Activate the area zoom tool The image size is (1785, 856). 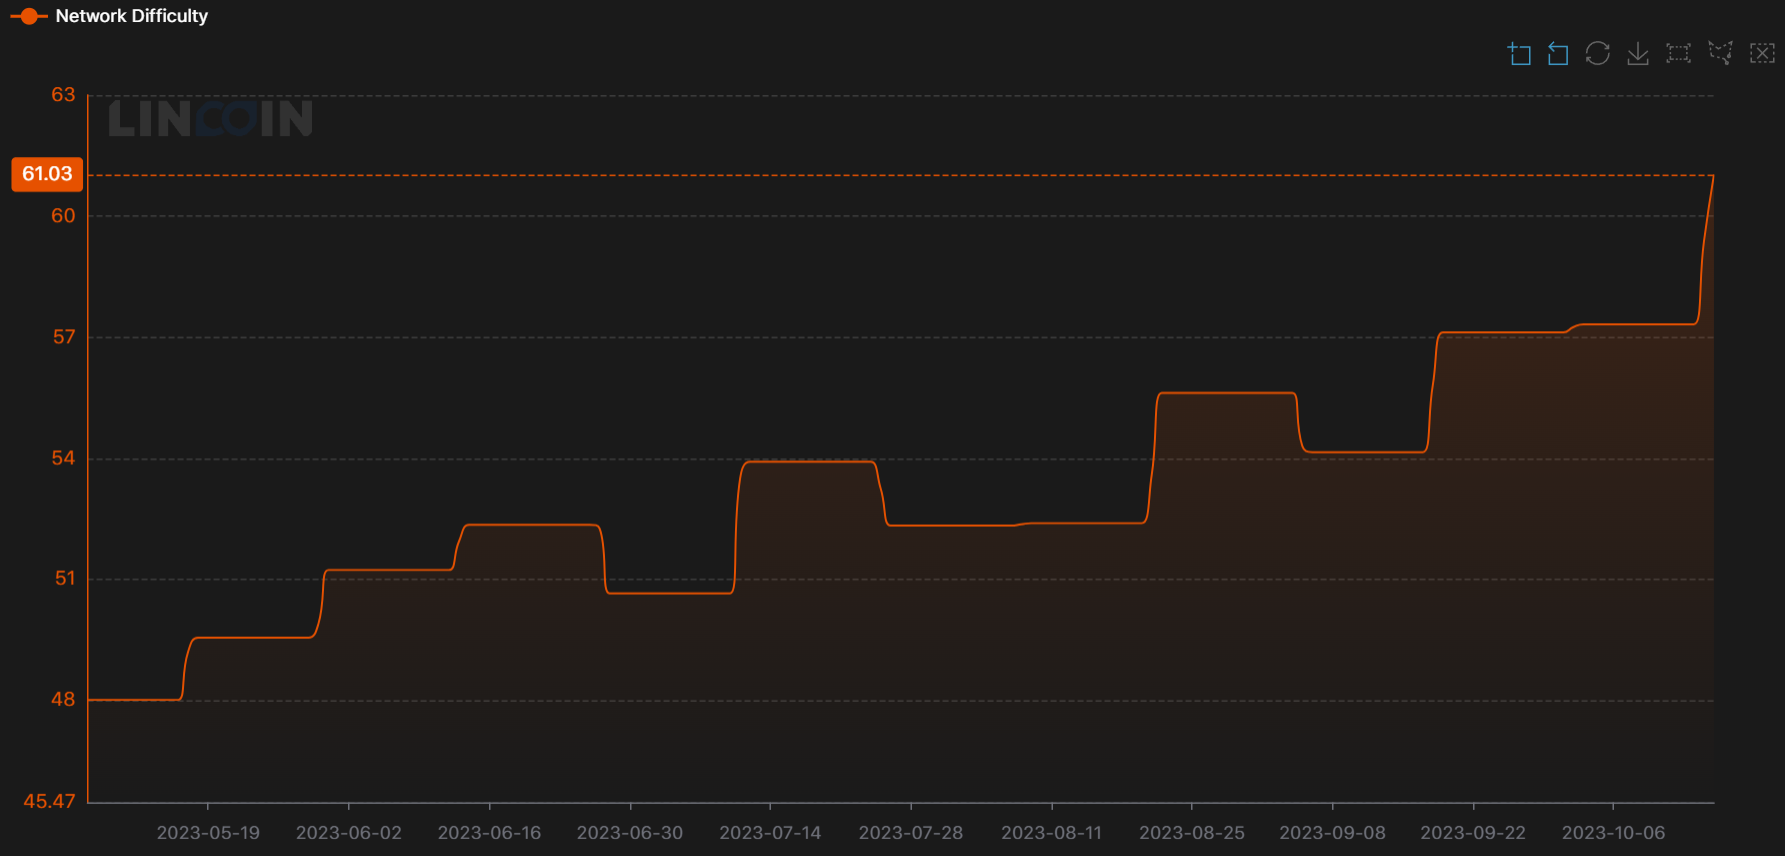(x=1519, y=53)
